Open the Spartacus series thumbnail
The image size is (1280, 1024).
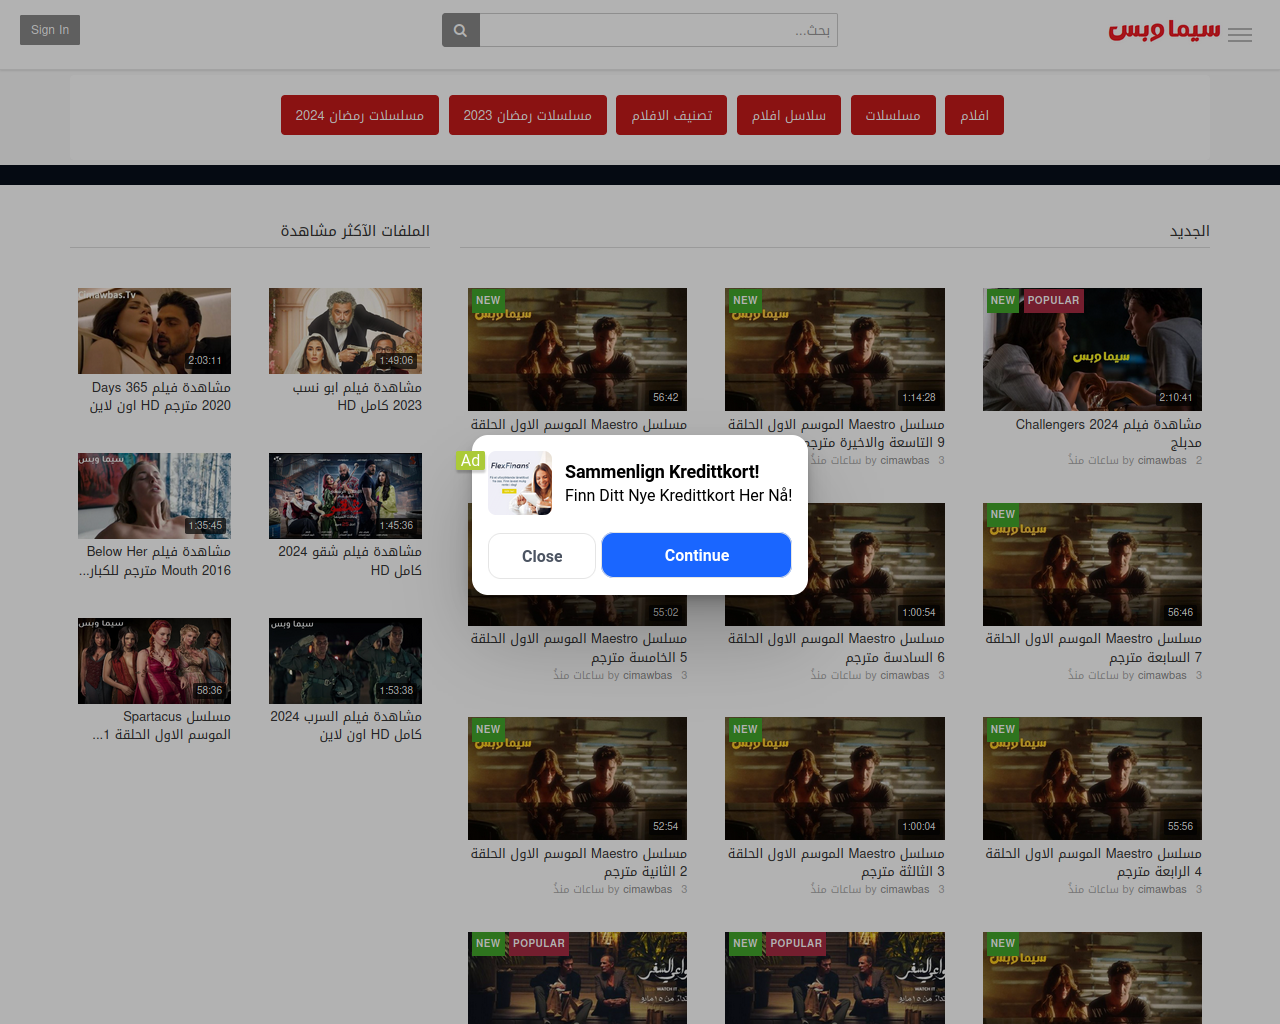tap(154, 661)
